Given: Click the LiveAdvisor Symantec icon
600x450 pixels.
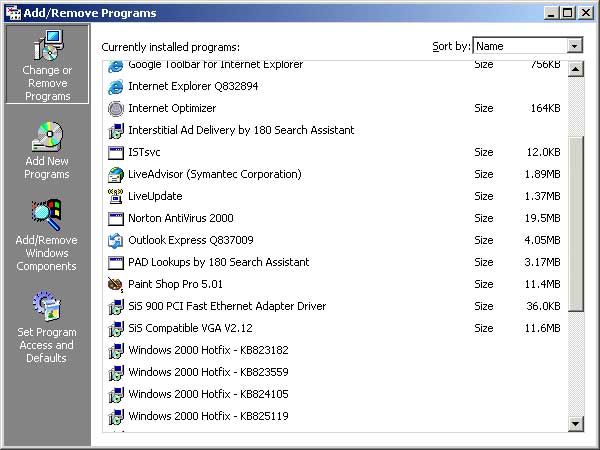Looking at the screenshot, I should pyautogui.click(x=115, y=174).
